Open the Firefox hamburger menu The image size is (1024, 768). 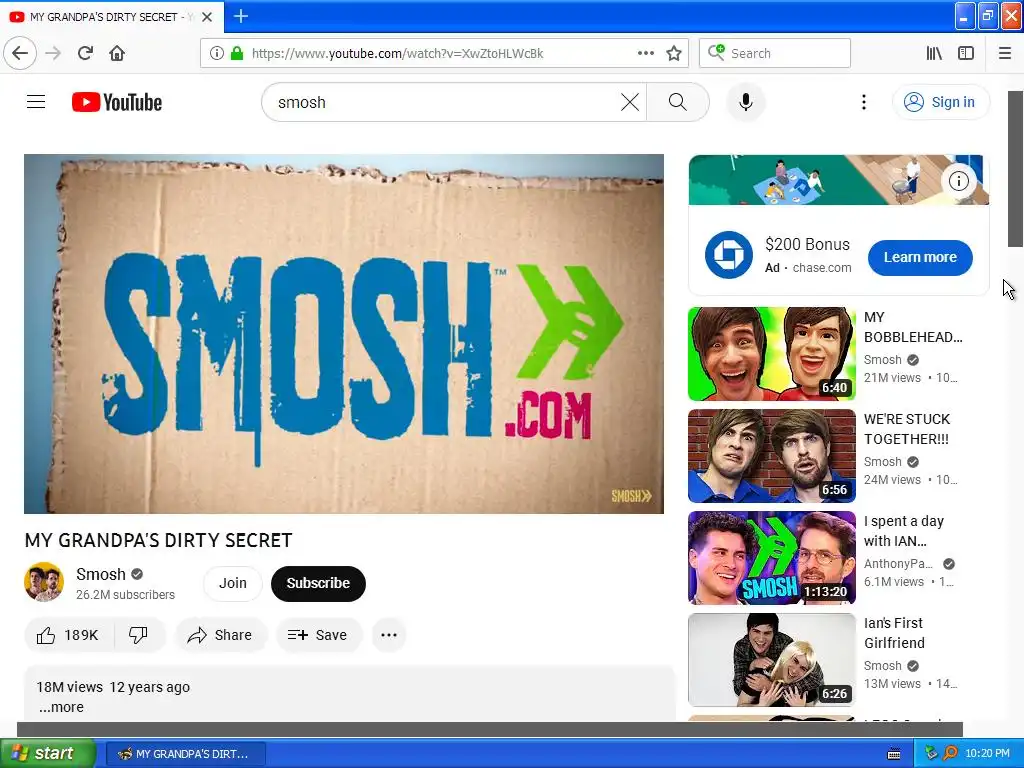(1004, 53)
